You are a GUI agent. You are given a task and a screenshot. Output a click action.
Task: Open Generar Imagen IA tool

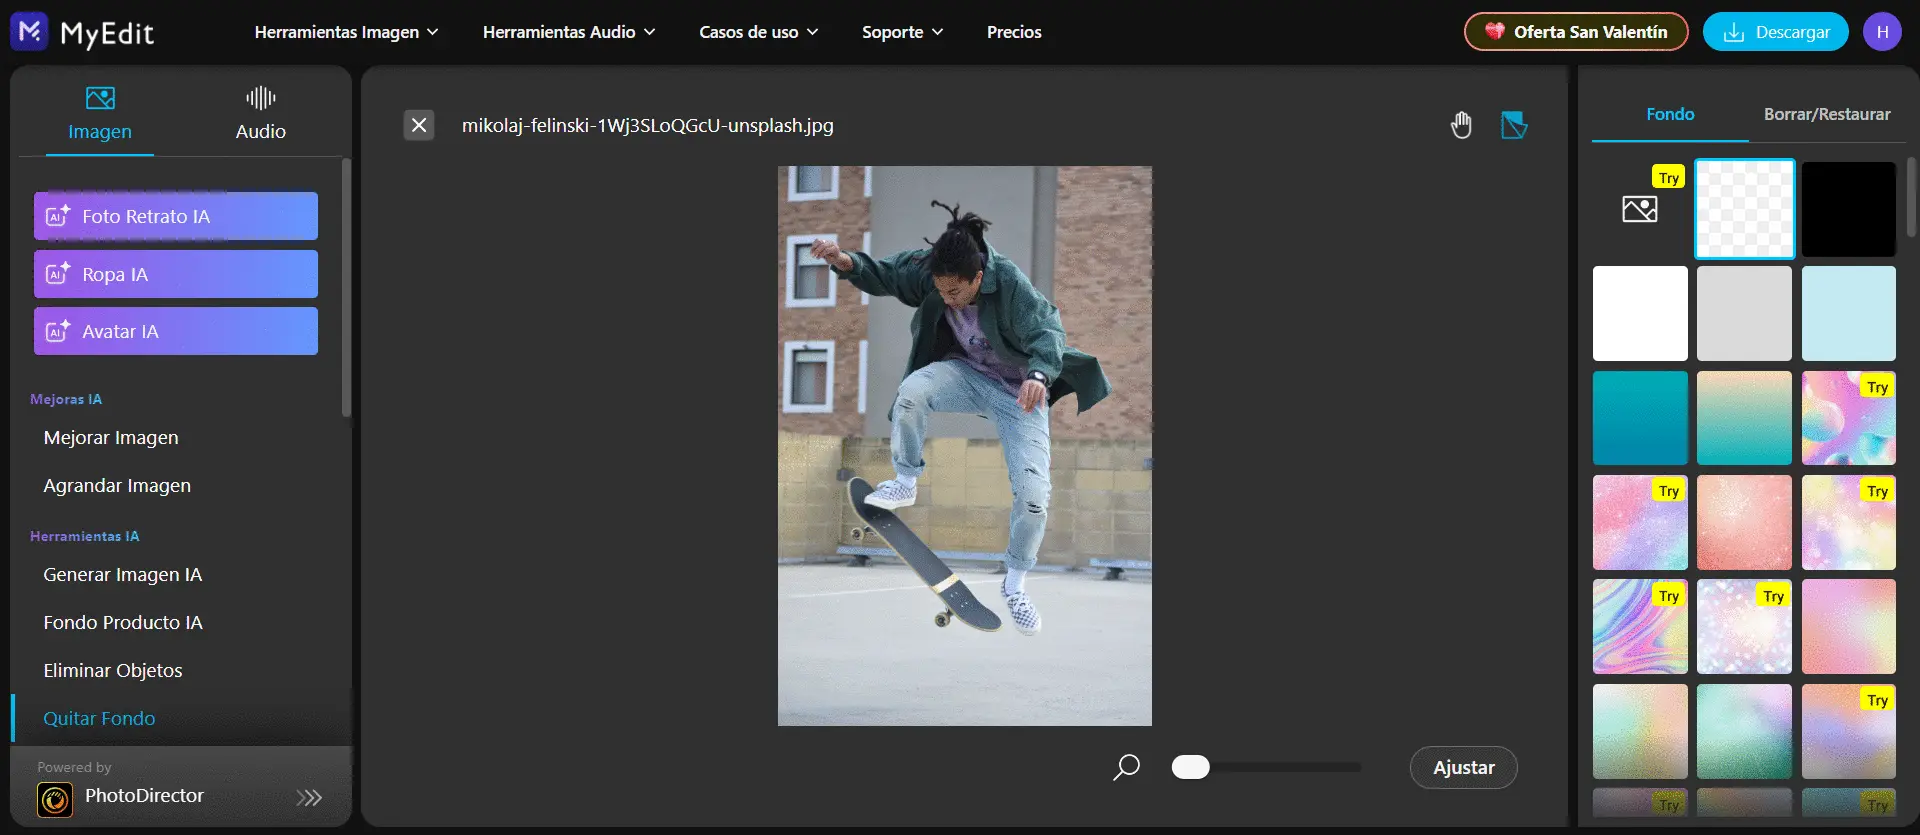click(x=123, y=574)
